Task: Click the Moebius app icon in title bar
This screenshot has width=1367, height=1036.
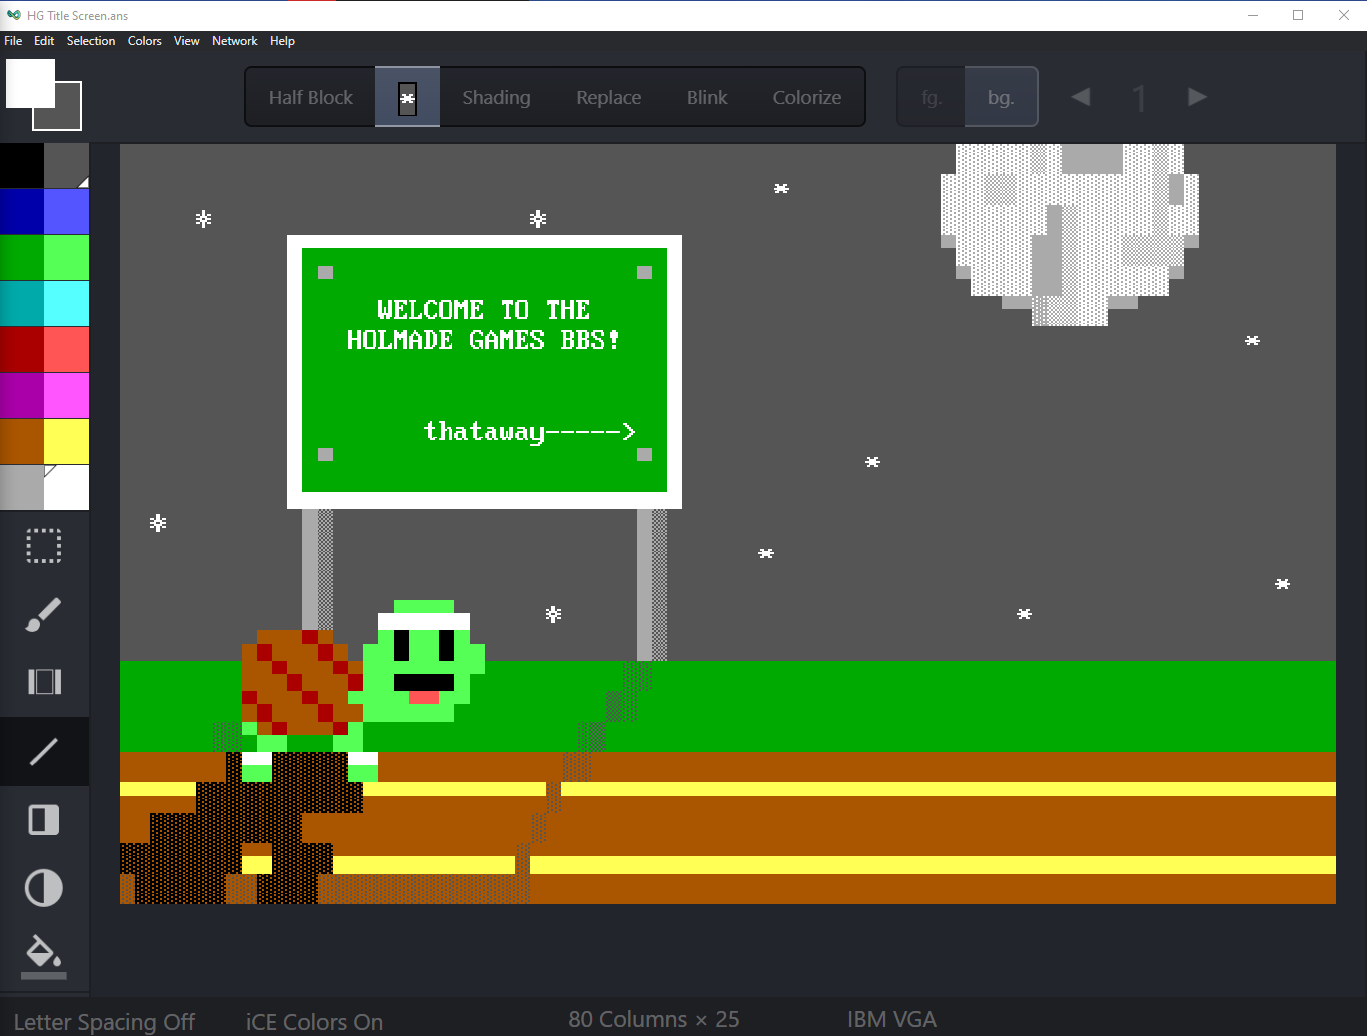Action: [13, 15]
